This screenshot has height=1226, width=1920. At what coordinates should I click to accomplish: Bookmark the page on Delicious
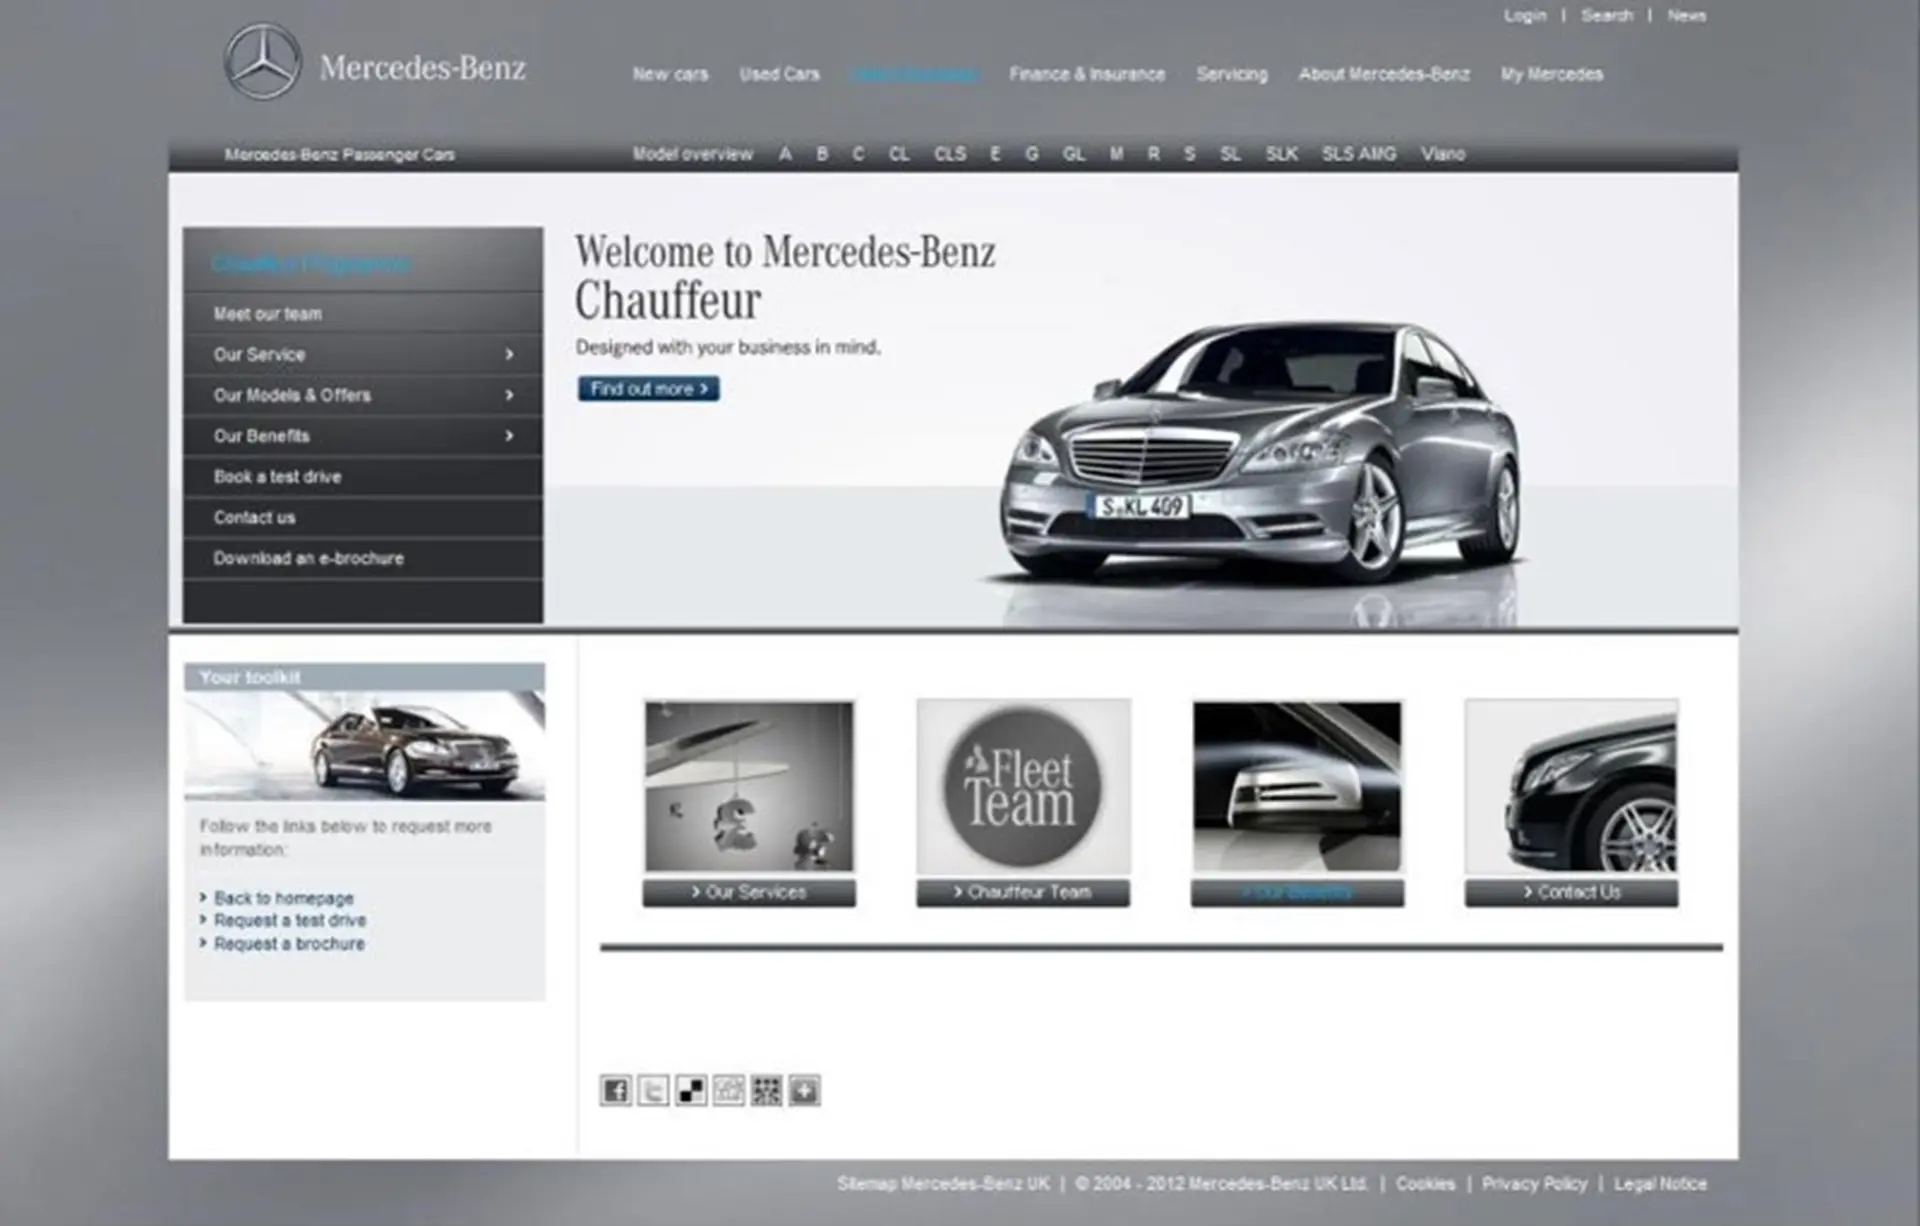click(692, 1093)
